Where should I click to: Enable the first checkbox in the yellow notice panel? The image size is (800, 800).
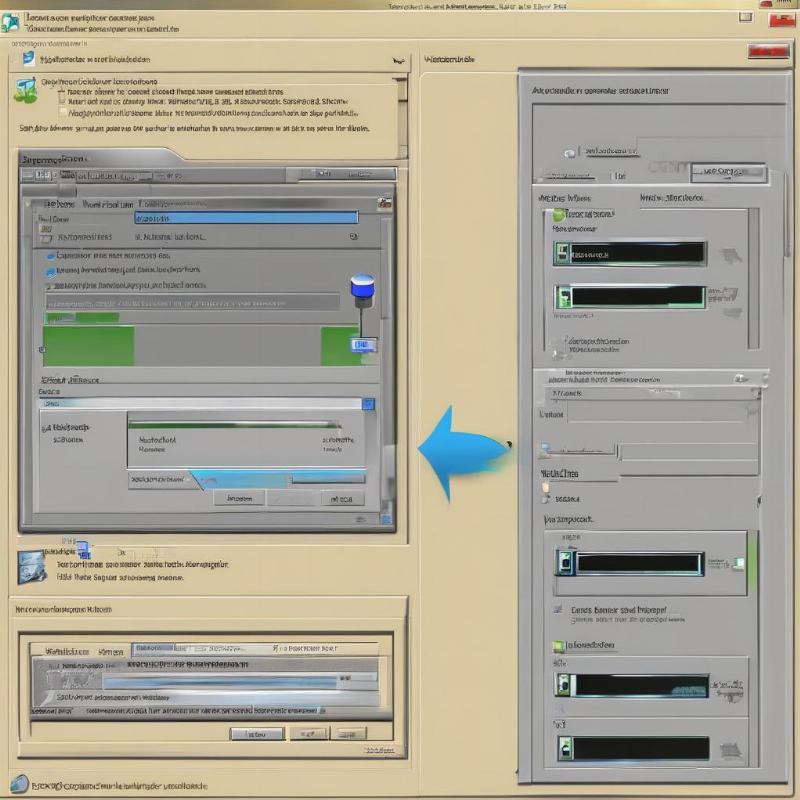[62, 92]
